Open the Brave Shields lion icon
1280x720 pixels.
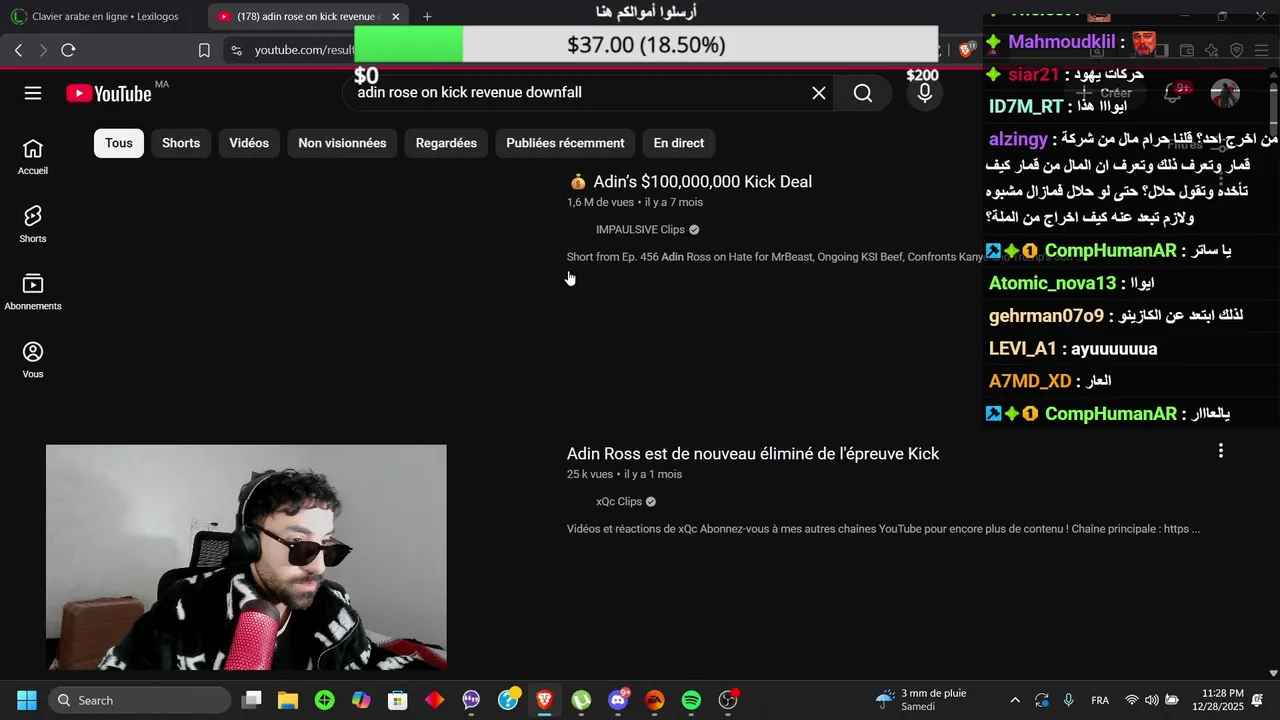(967, 50)
